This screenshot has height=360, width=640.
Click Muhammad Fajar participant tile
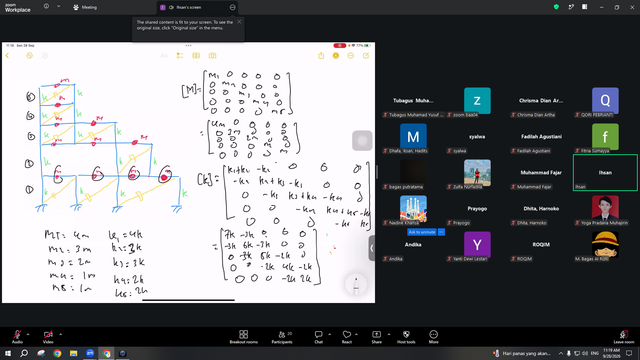[541, 172]
